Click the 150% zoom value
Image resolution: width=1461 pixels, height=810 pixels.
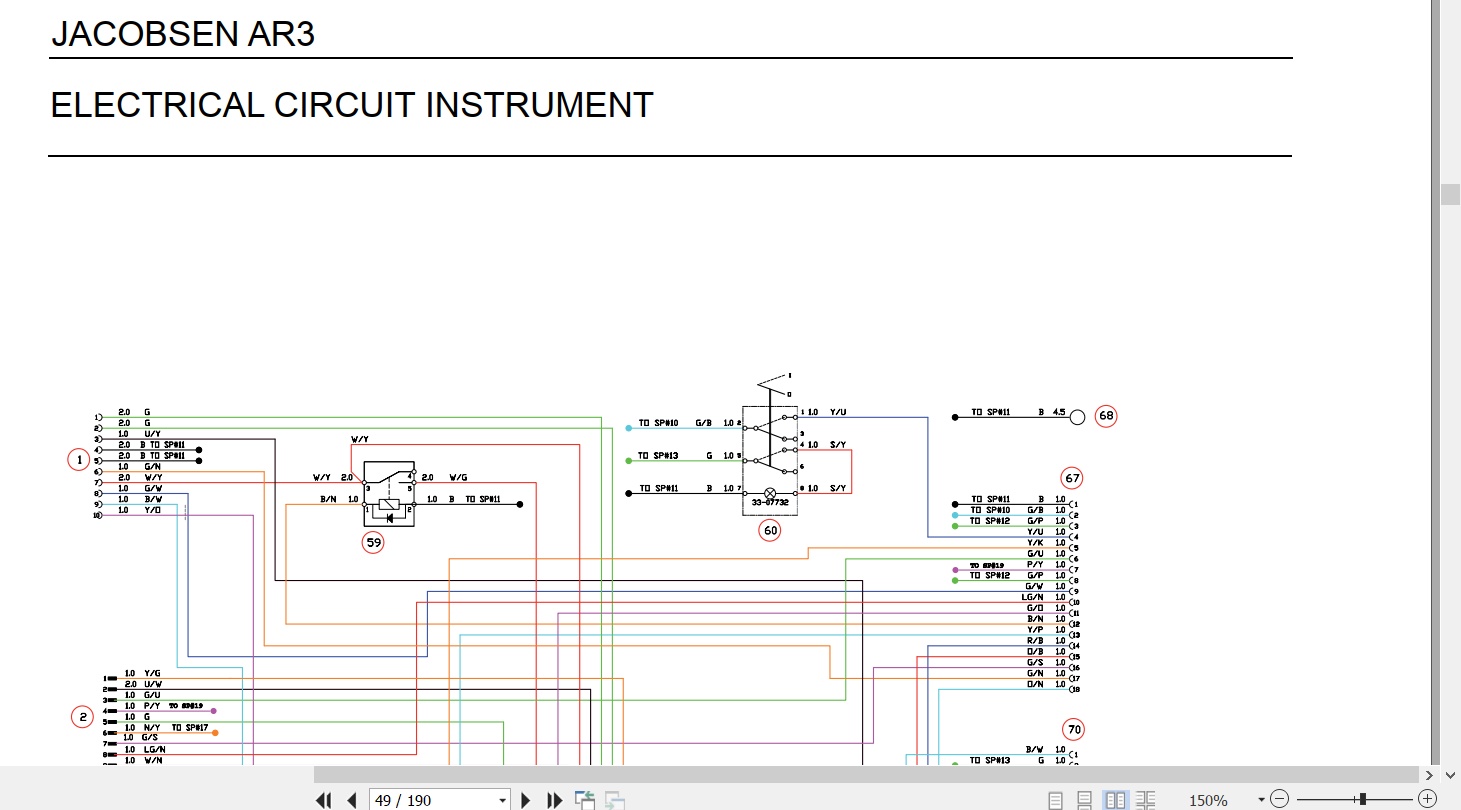pos(1208,801)
